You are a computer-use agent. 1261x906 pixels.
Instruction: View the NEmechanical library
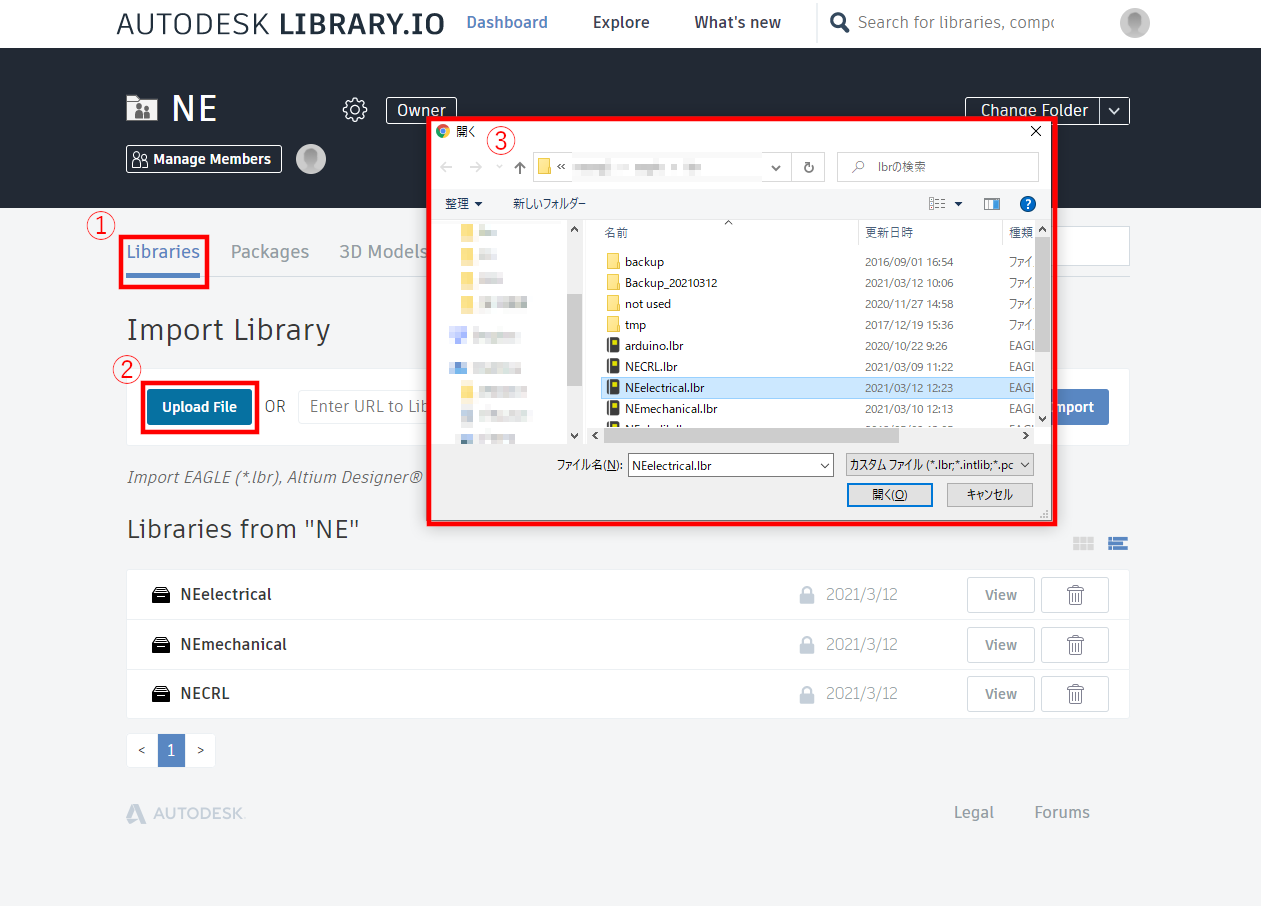1001,645
